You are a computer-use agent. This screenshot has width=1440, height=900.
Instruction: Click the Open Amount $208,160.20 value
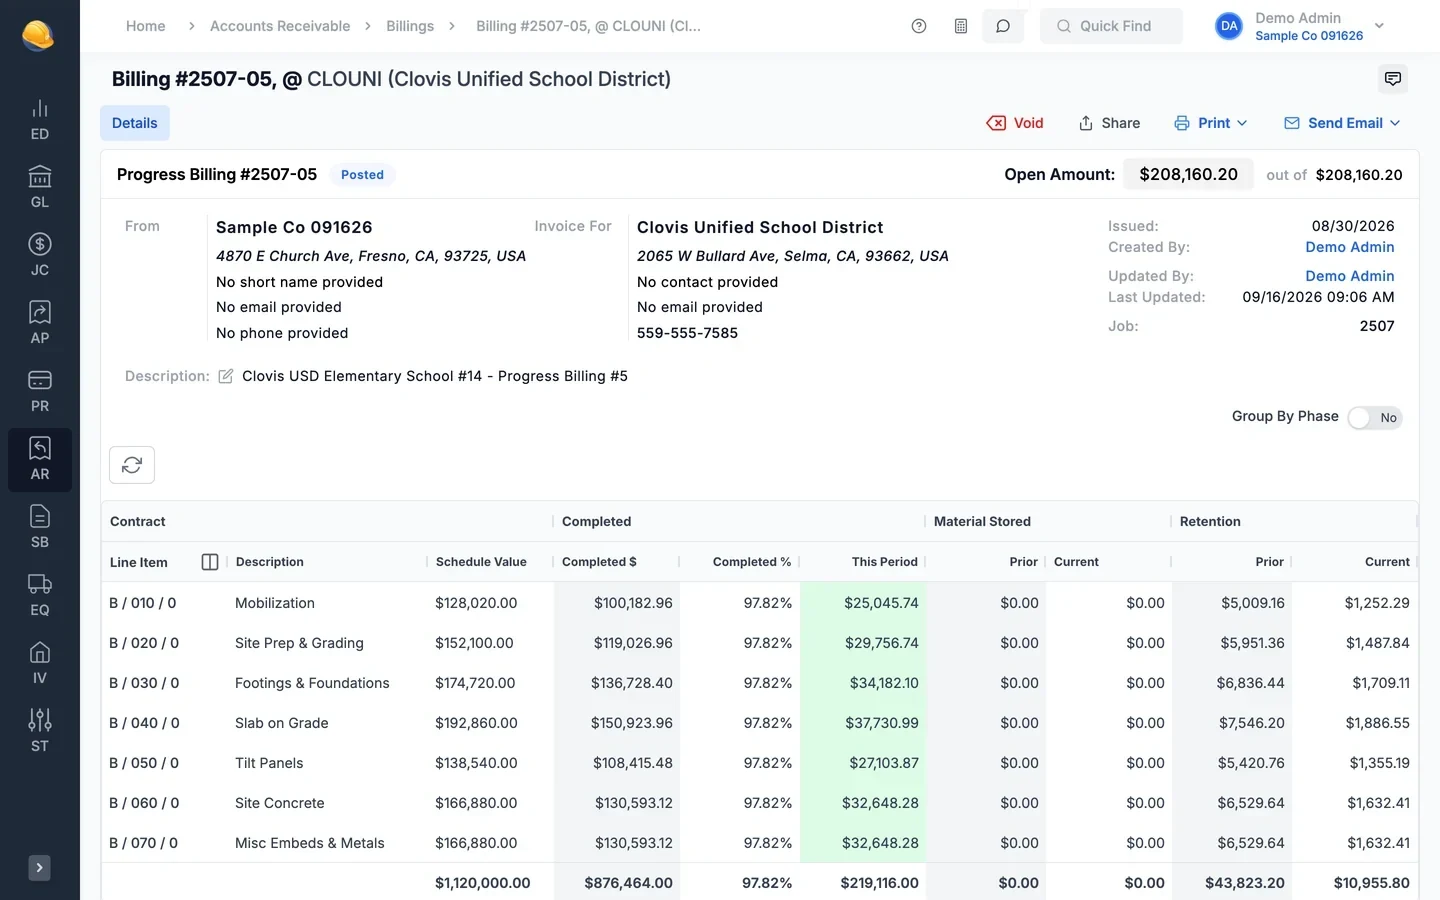click(x=1188, y=175)
